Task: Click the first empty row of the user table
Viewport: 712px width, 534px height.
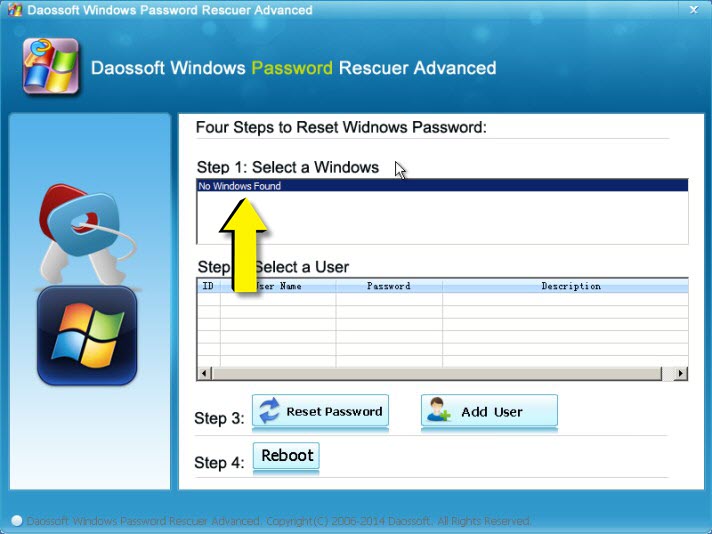Action: click(443, 299)
